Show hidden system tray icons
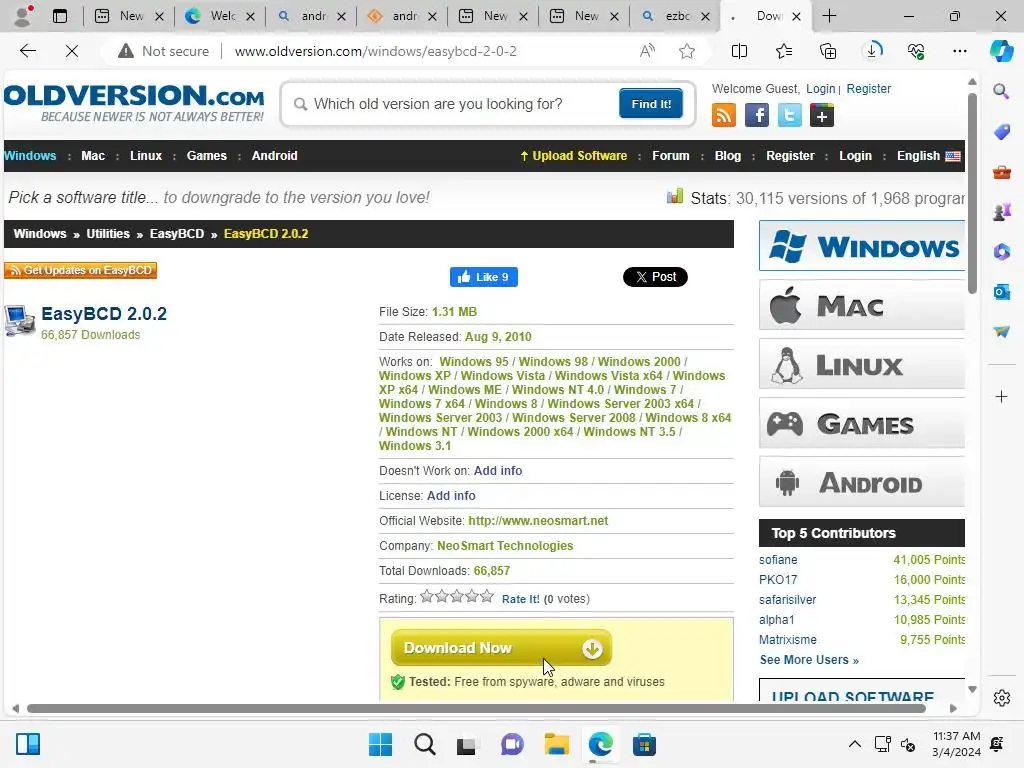 click(854, 744)
